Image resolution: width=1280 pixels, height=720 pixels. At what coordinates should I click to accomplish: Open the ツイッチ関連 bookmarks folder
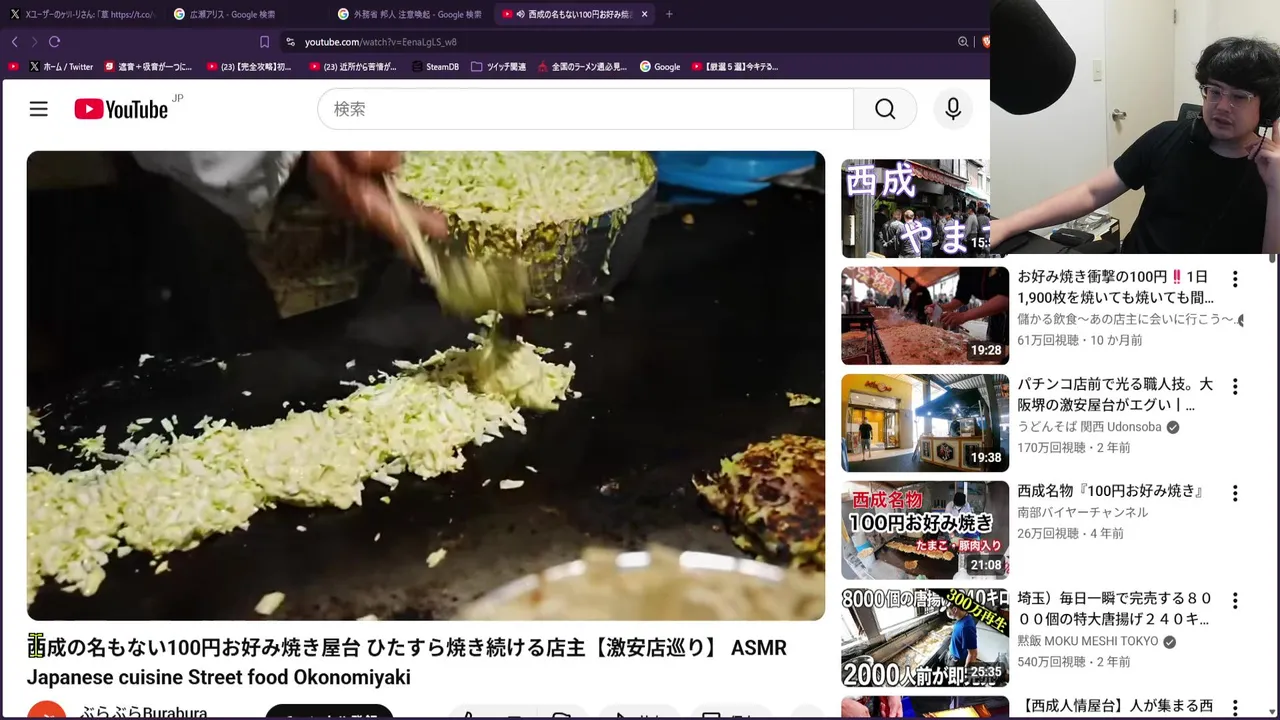[x=498, y=67]
